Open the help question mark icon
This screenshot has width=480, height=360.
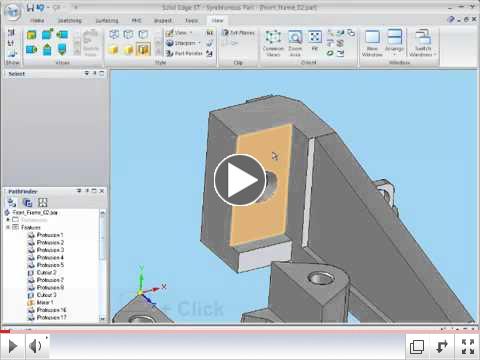coord(451,19)
